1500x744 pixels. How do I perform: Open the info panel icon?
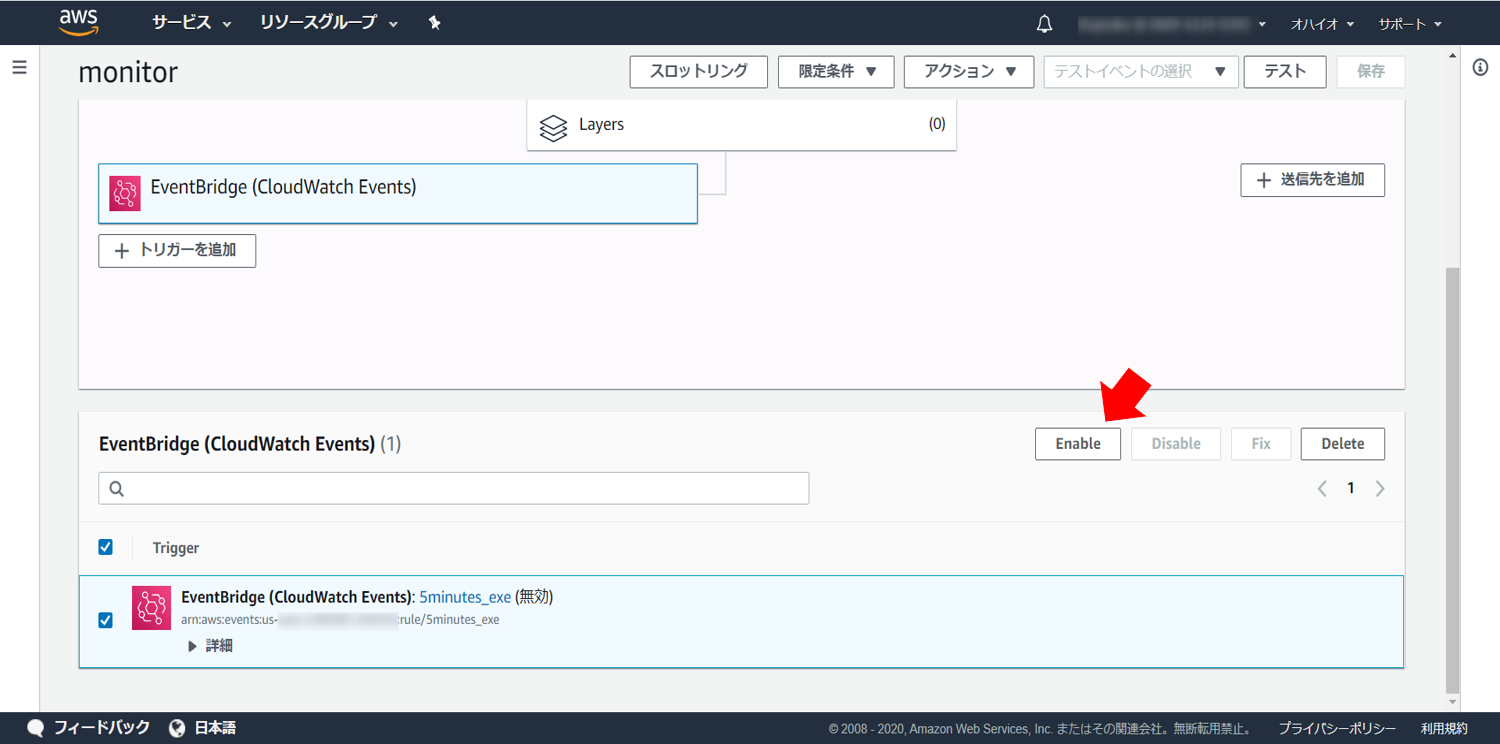pyautogui.click(x=1480, y=67)
